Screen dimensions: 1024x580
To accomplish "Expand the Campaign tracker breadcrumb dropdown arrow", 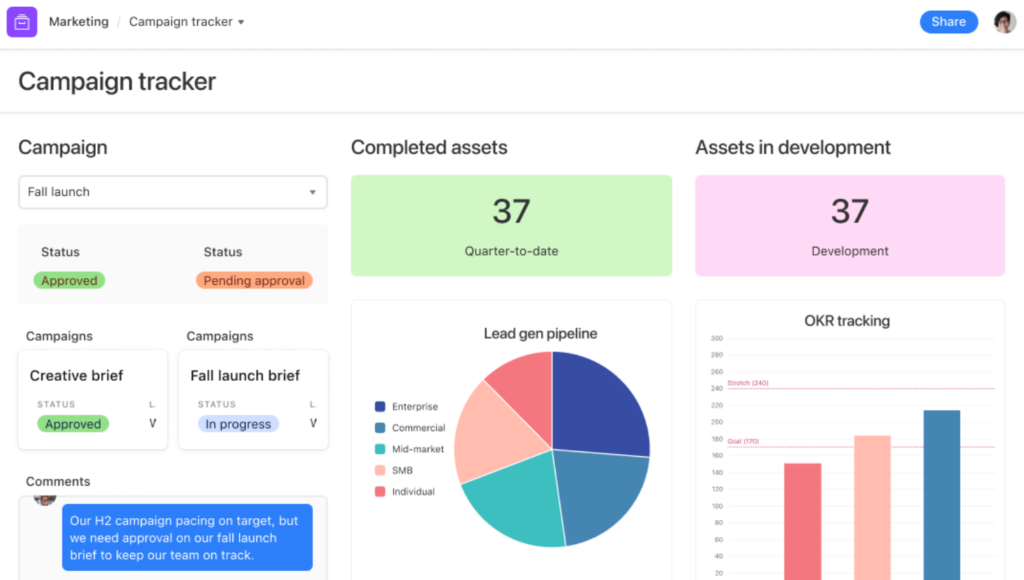I will [x=241, y=22].
